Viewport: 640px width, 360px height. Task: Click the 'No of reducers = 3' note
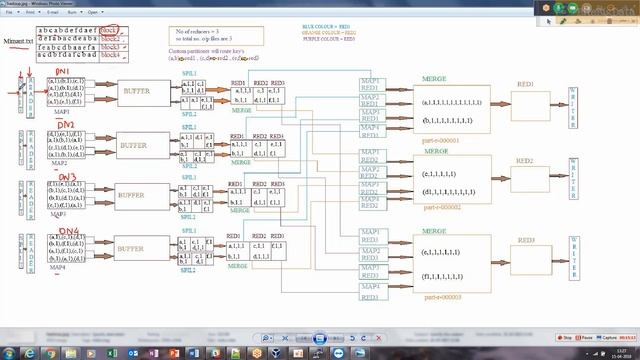coord(197,31)
